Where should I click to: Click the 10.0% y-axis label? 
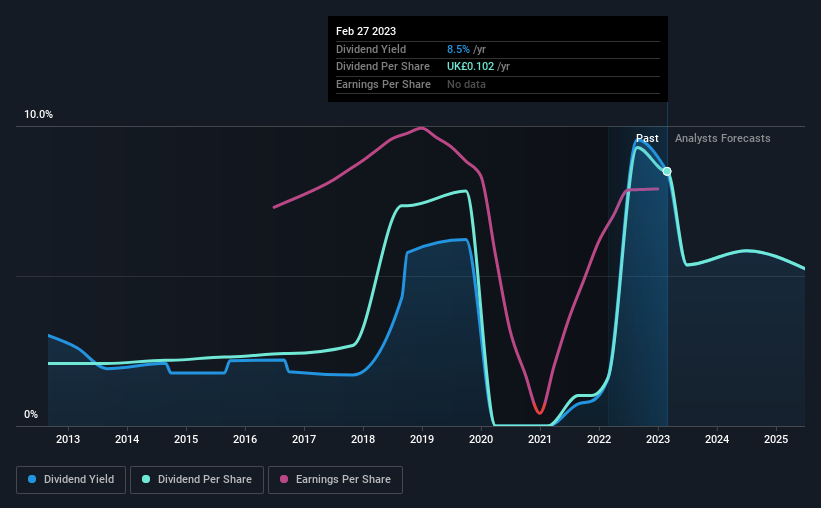[39, 115]
